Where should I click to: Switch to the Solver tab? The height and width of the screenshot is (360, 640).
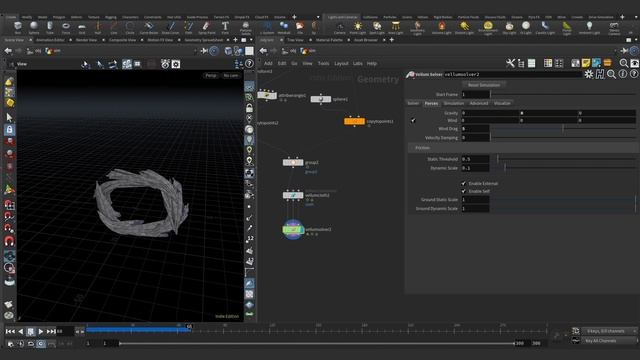click(x=413, y=103)
